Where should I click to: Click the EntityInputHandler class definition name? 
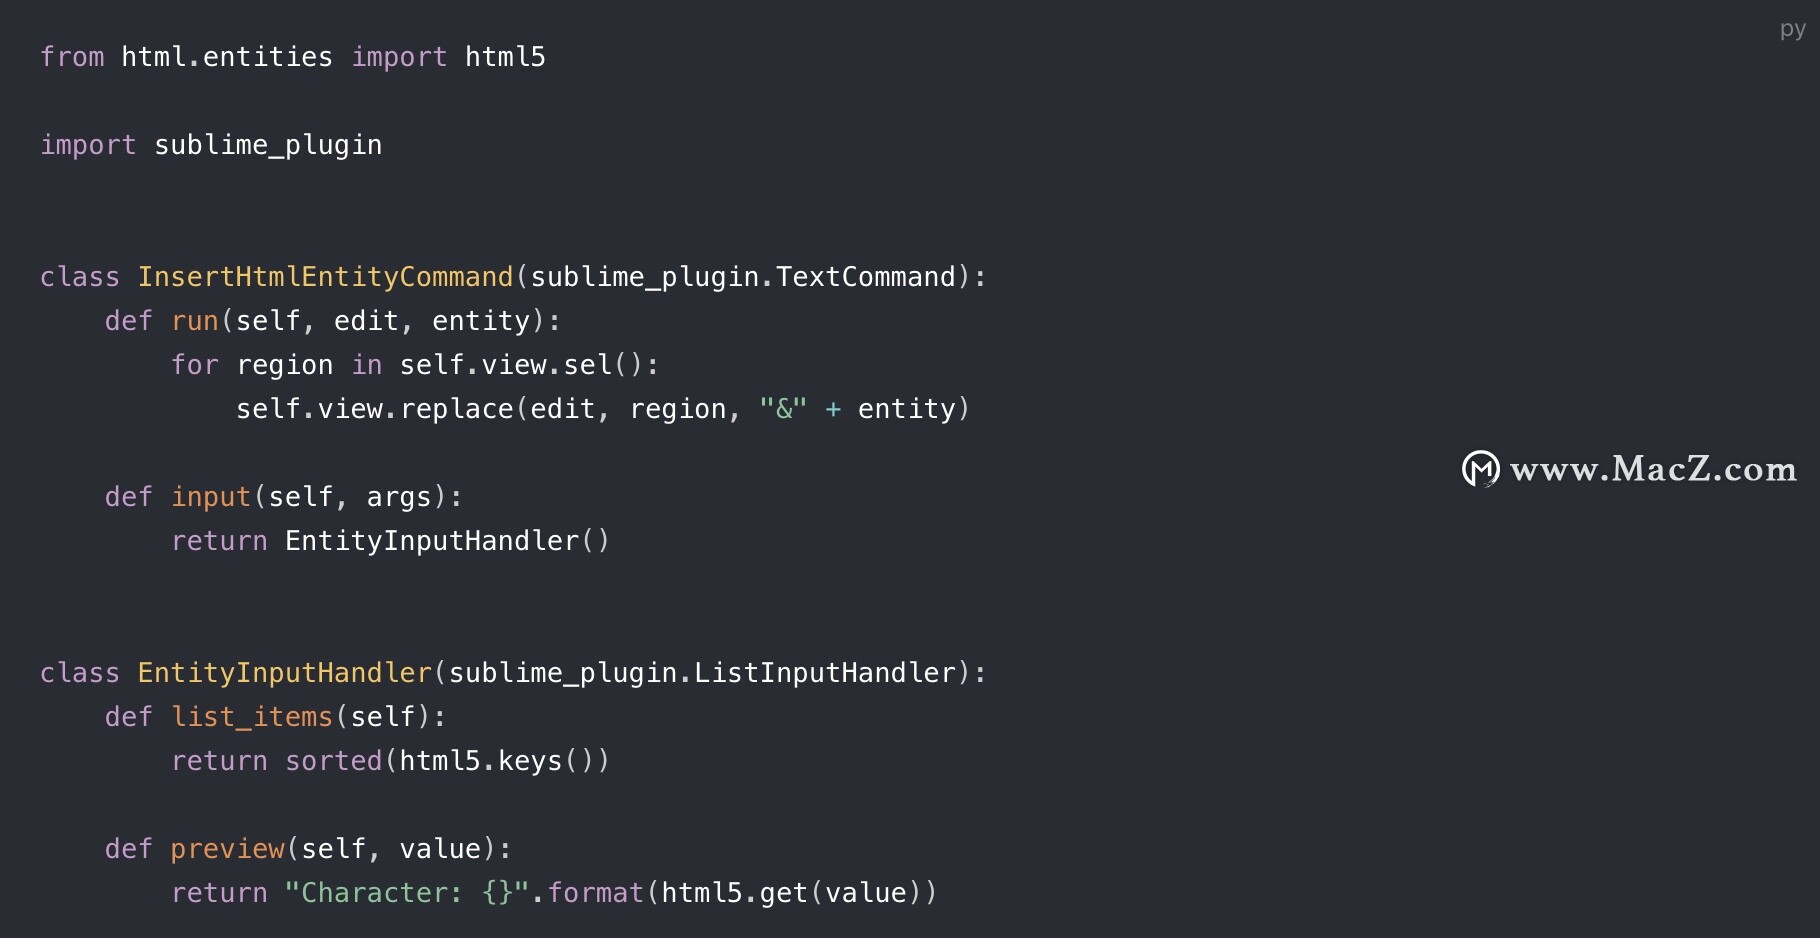point(284,673)
